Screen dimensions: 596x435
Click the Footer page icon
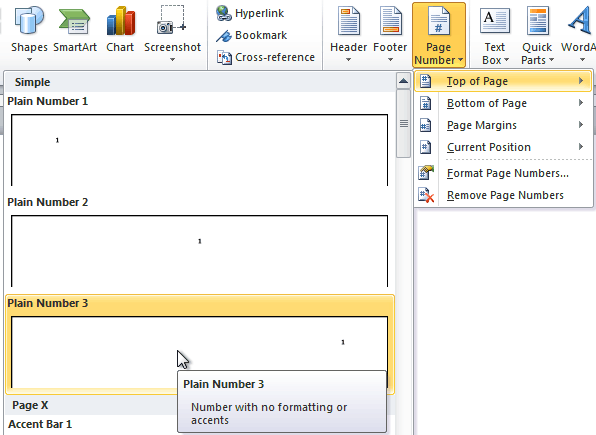click(390, 21)
